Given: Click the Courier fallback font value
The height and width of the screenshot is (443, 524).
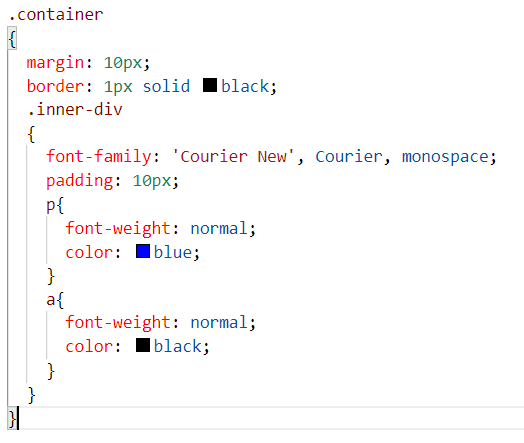Looking at the screenshot, I should [349, 157].
